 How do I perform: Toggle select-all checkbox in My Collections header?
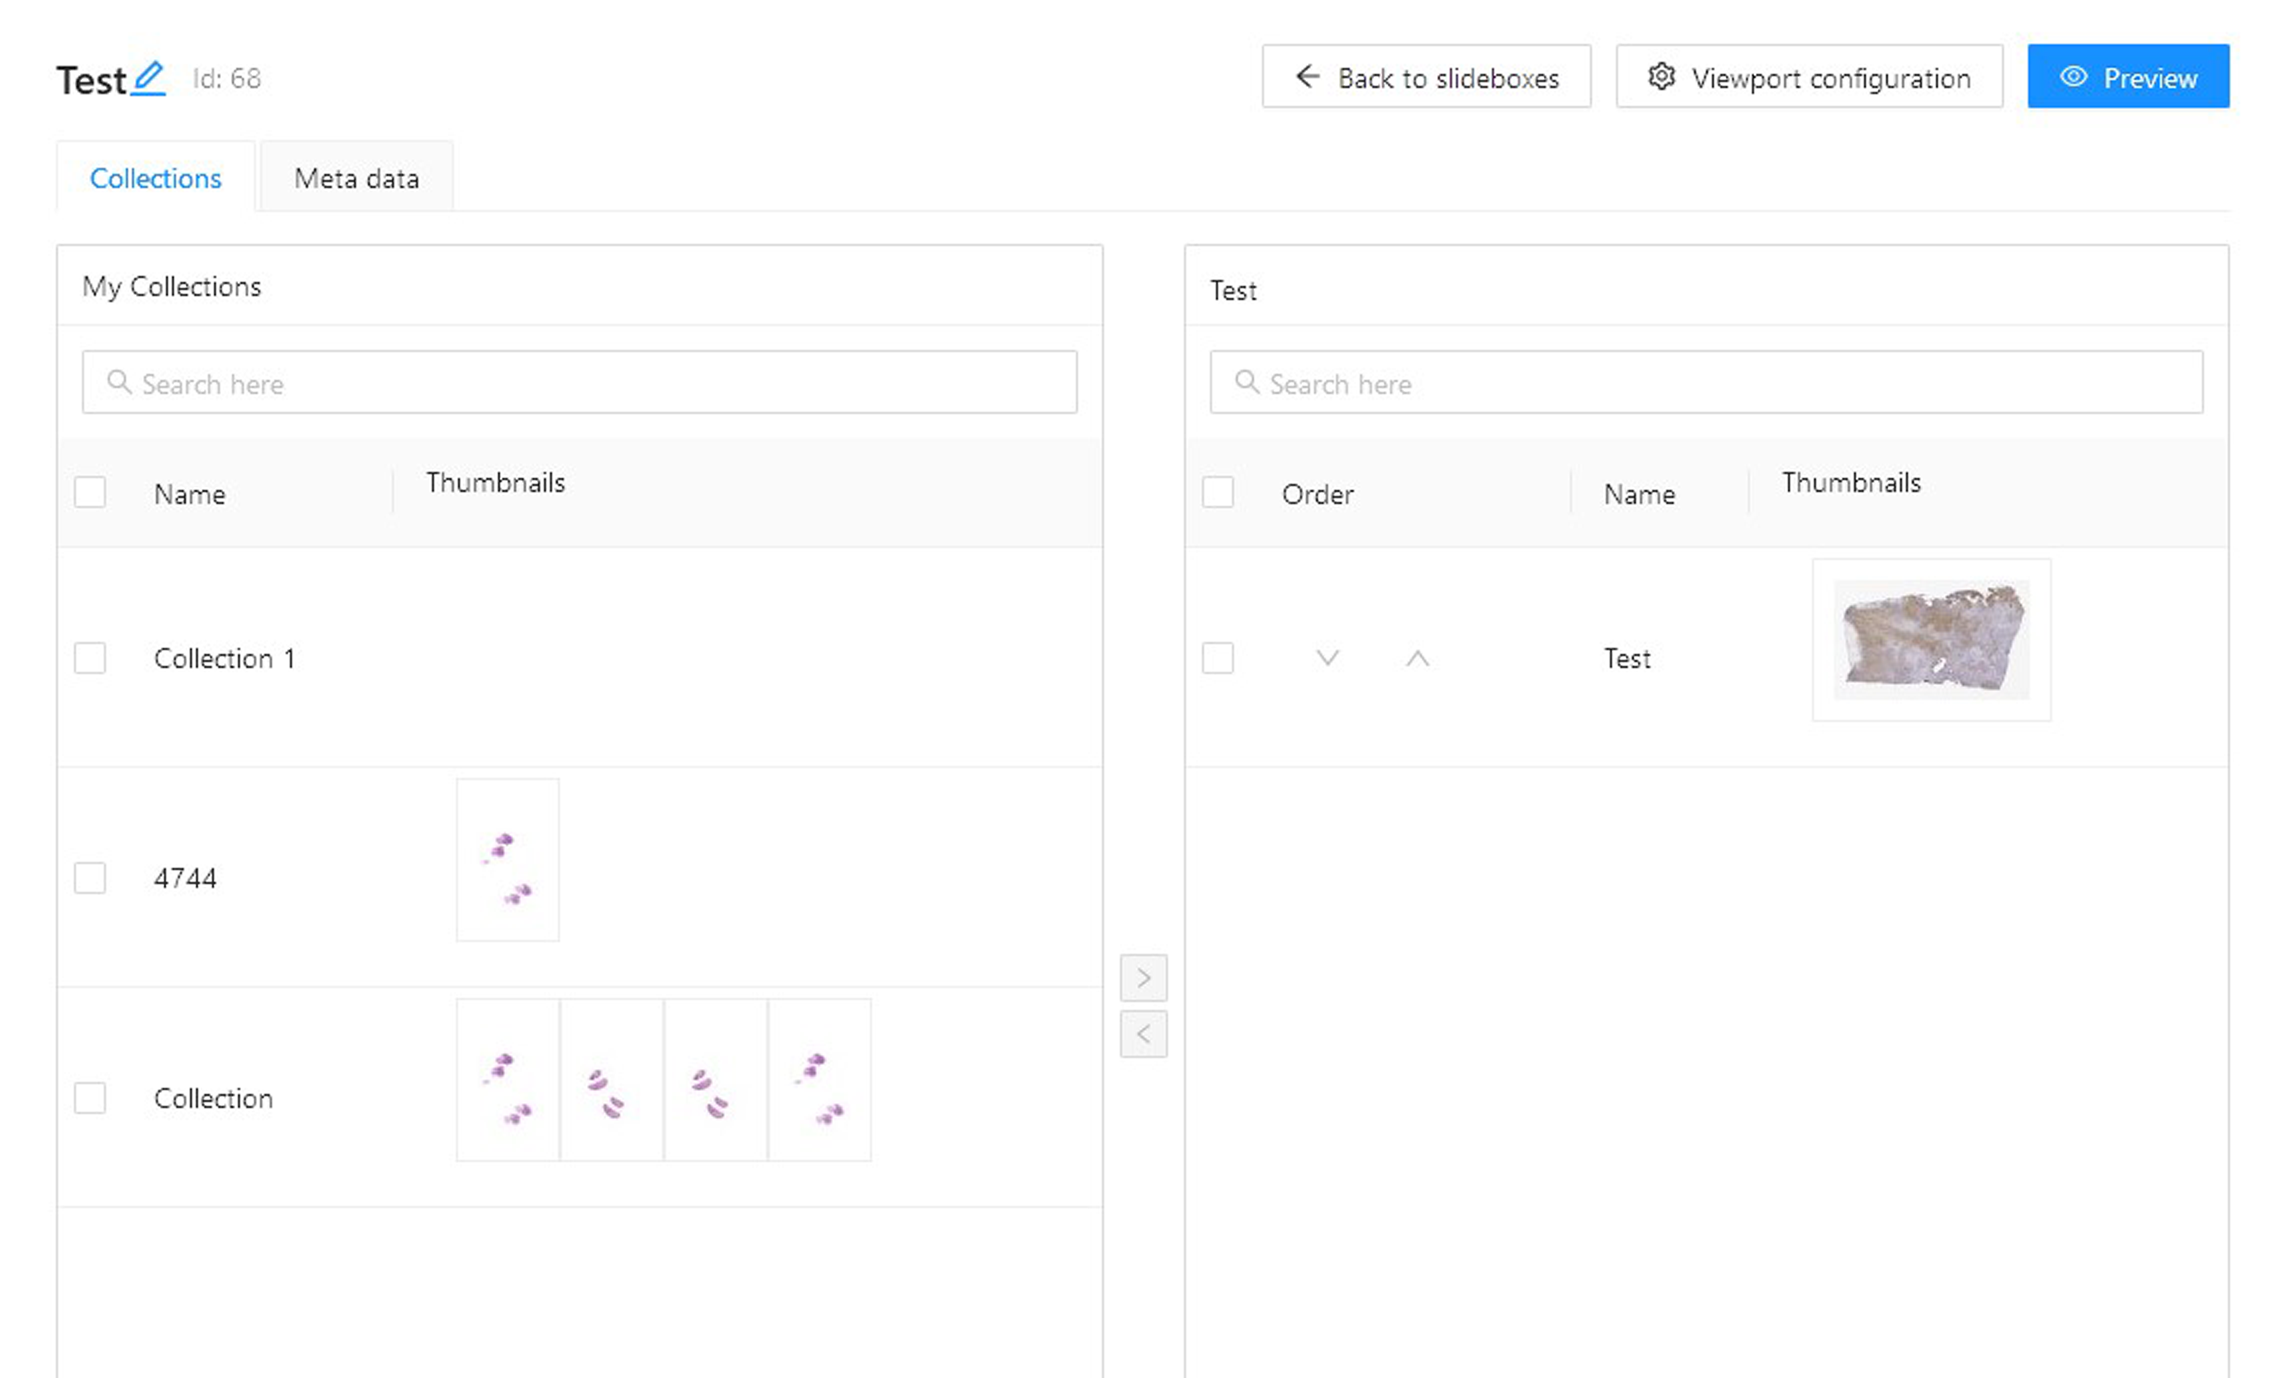[90, 492]
